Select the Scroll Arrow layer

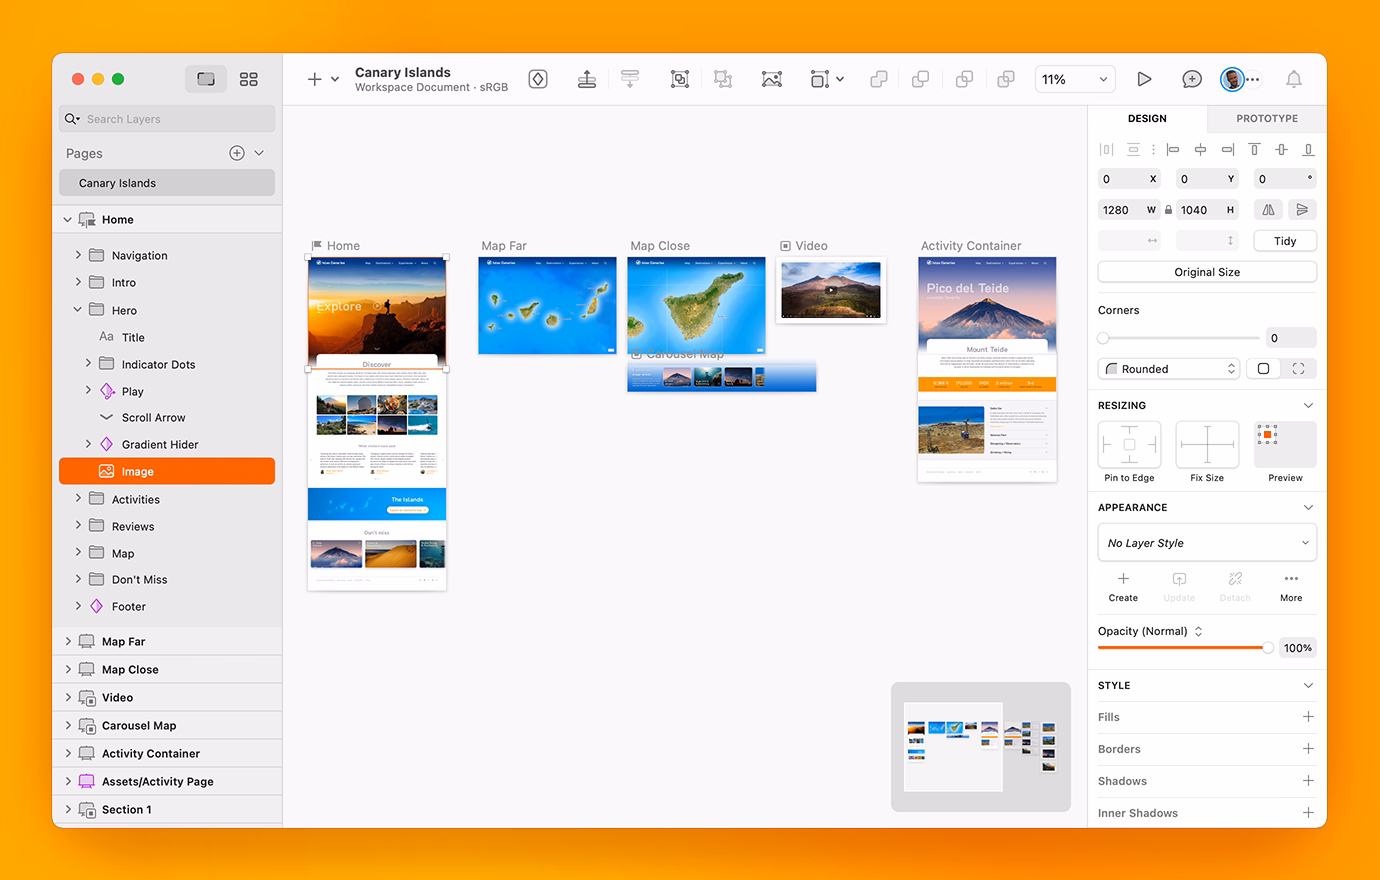154,418
